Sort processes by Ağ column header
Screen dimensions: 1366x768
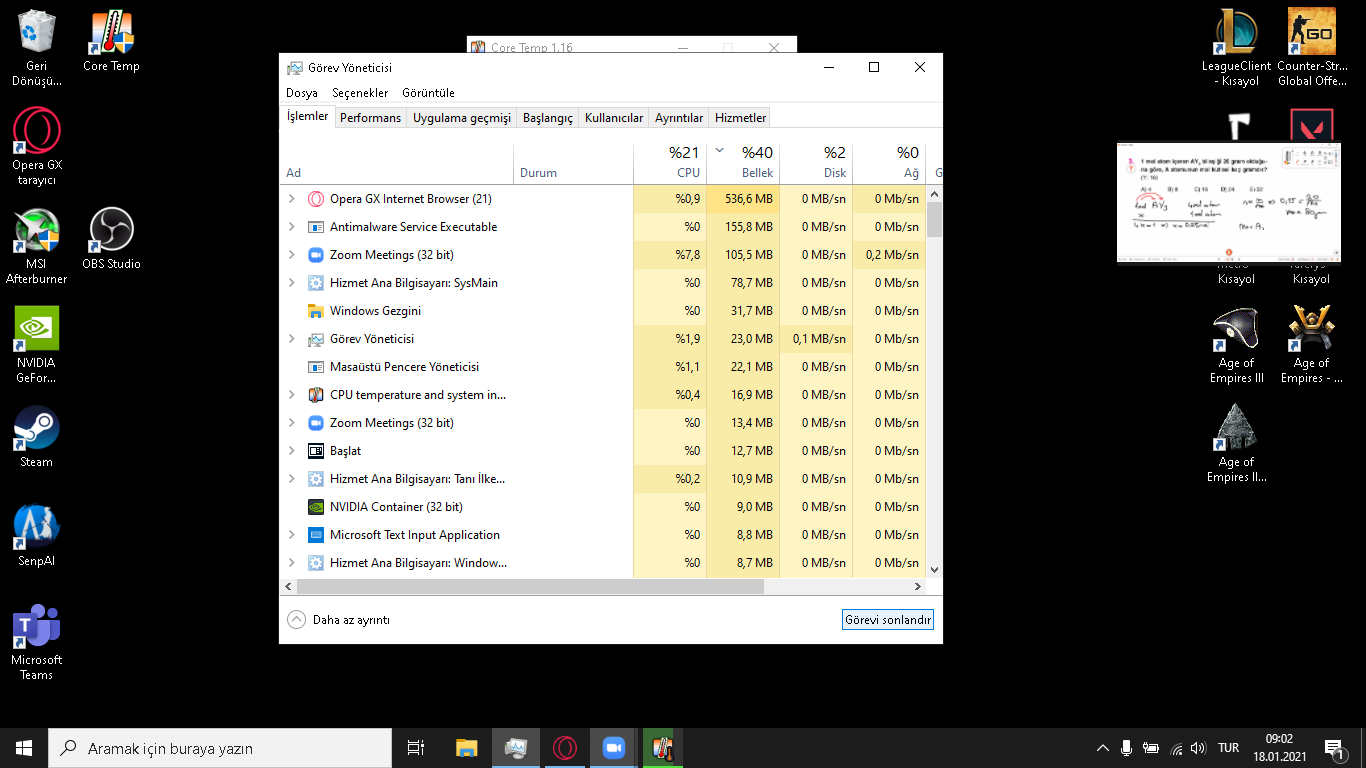point(889,163)
